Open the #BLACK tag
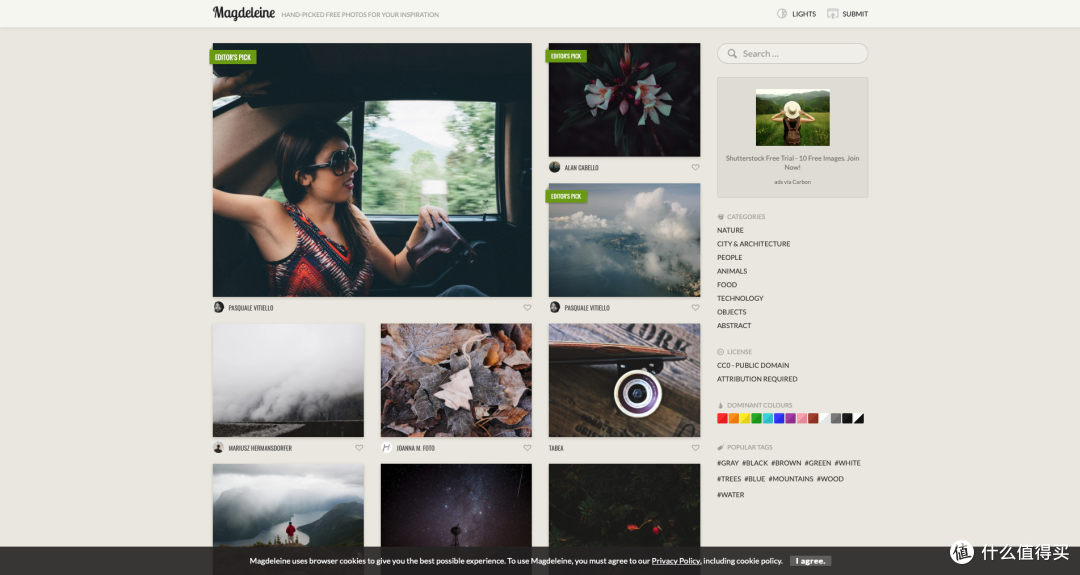This screenshot has width=1080, height=575. coord(755,463)
